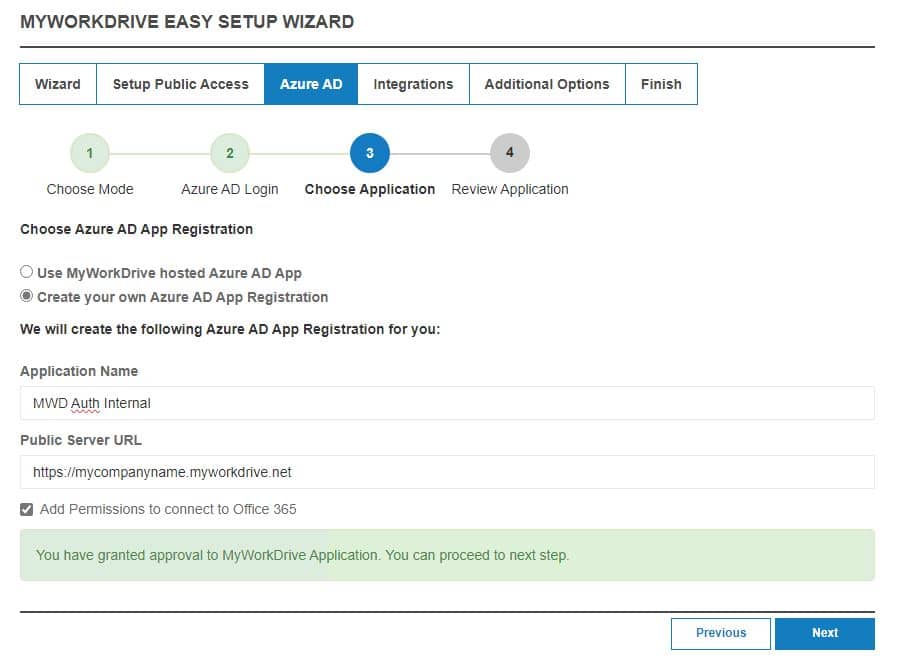Uncheck Add Permissions to connect to Office 365
Image resolution: width=901 pixels, height=663 pixels.
click(x=27, y=509)
